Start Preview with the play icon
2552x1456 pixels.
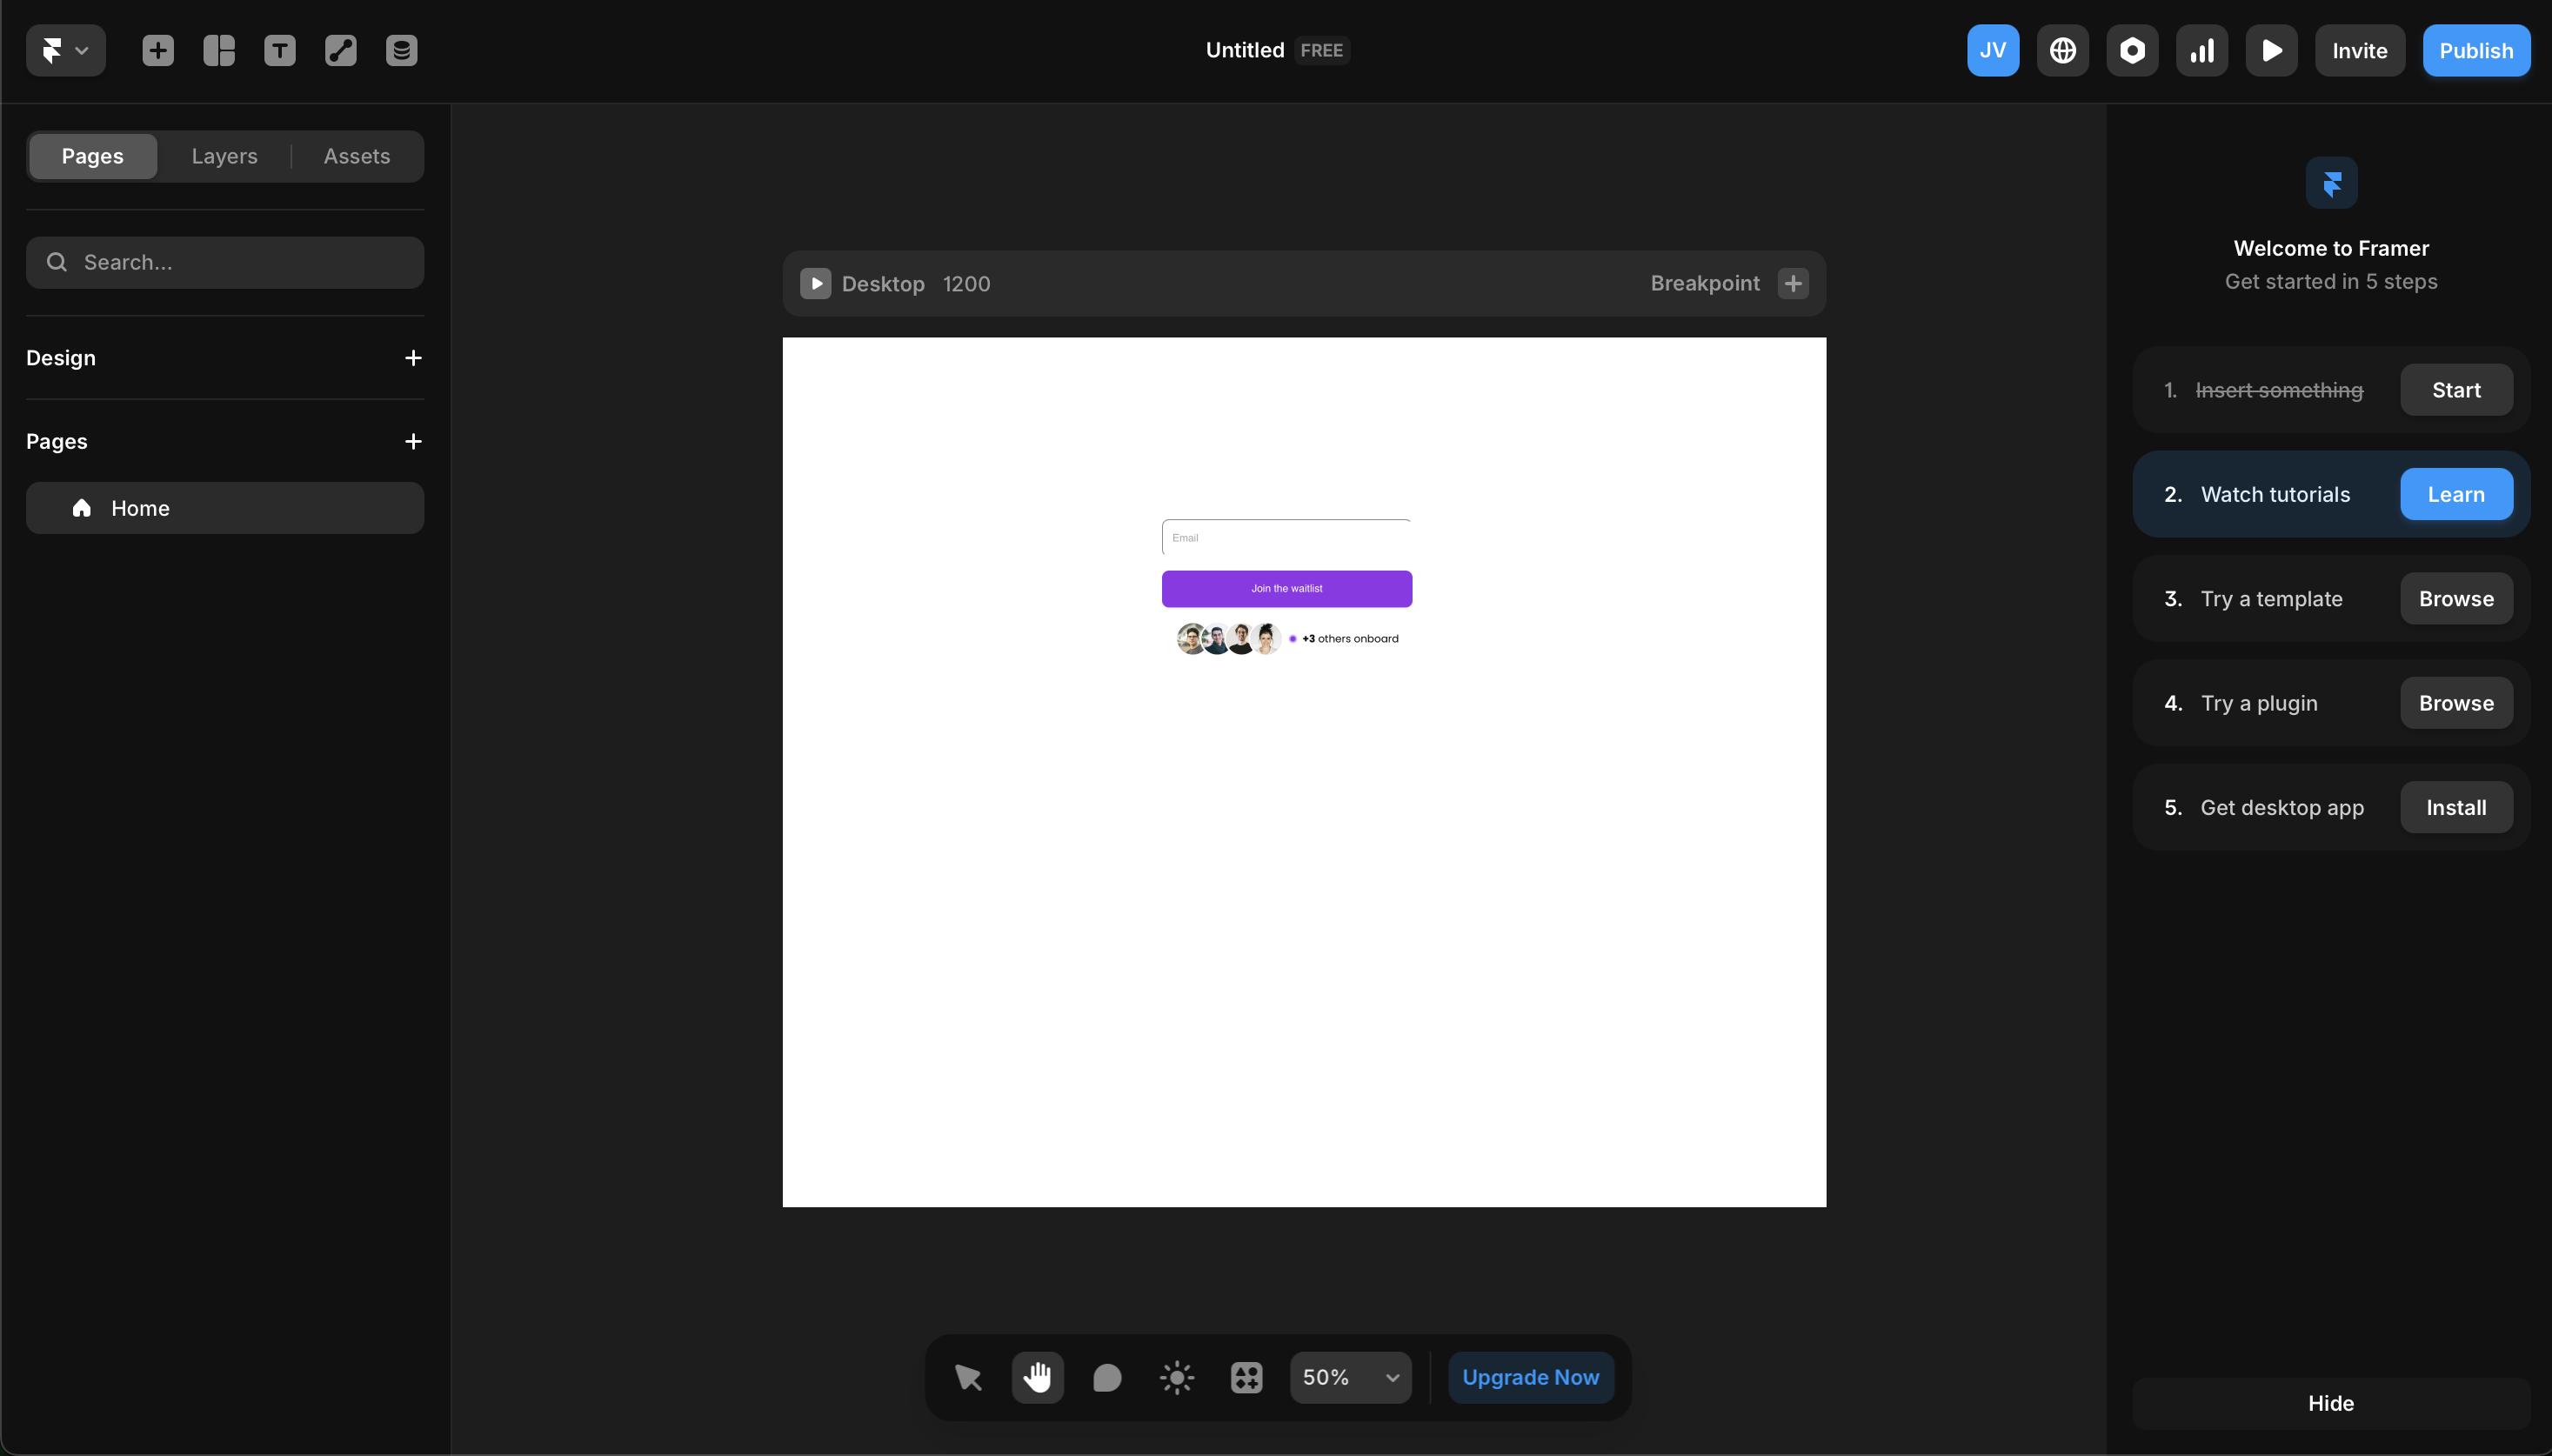coord(2272,50)
